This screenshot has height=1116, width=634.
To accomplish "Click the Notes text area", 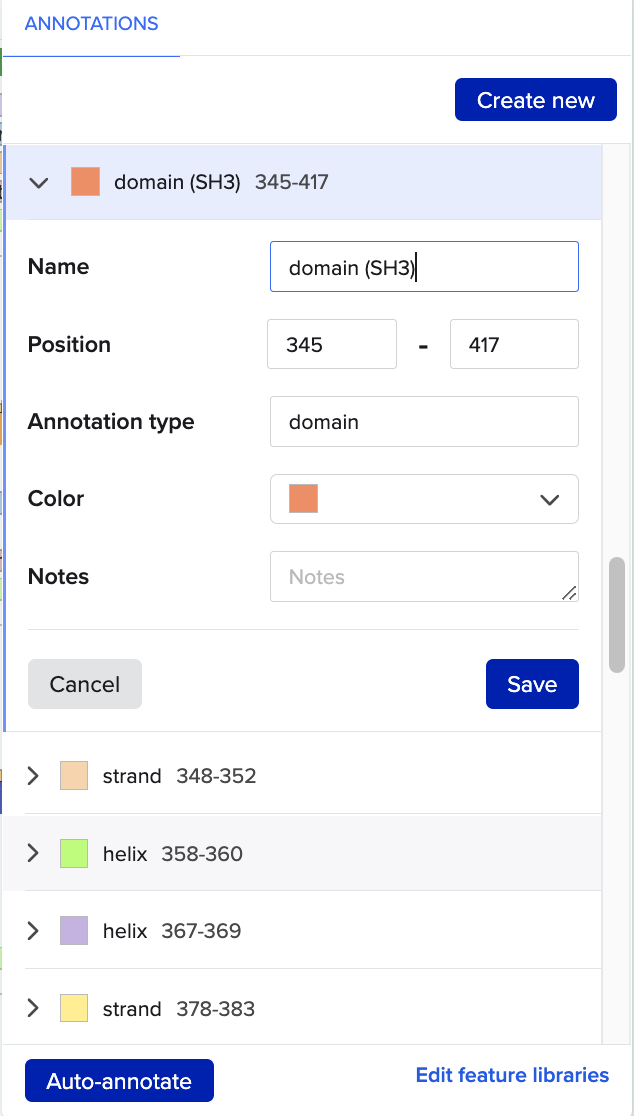I will (x=424, y=577).
